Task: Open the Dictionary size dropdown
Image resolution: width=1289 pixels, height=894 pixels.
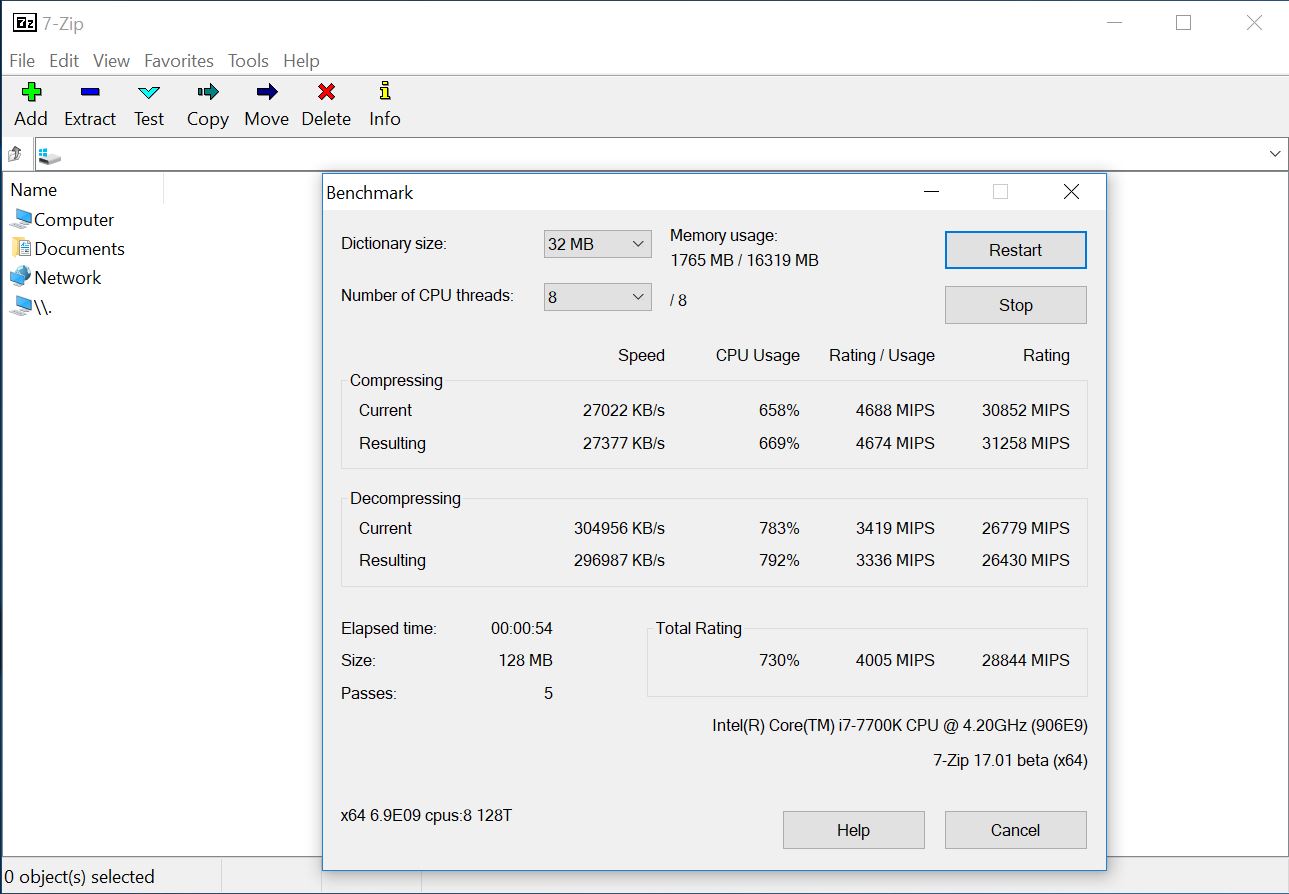Action: tap(597, 244)
